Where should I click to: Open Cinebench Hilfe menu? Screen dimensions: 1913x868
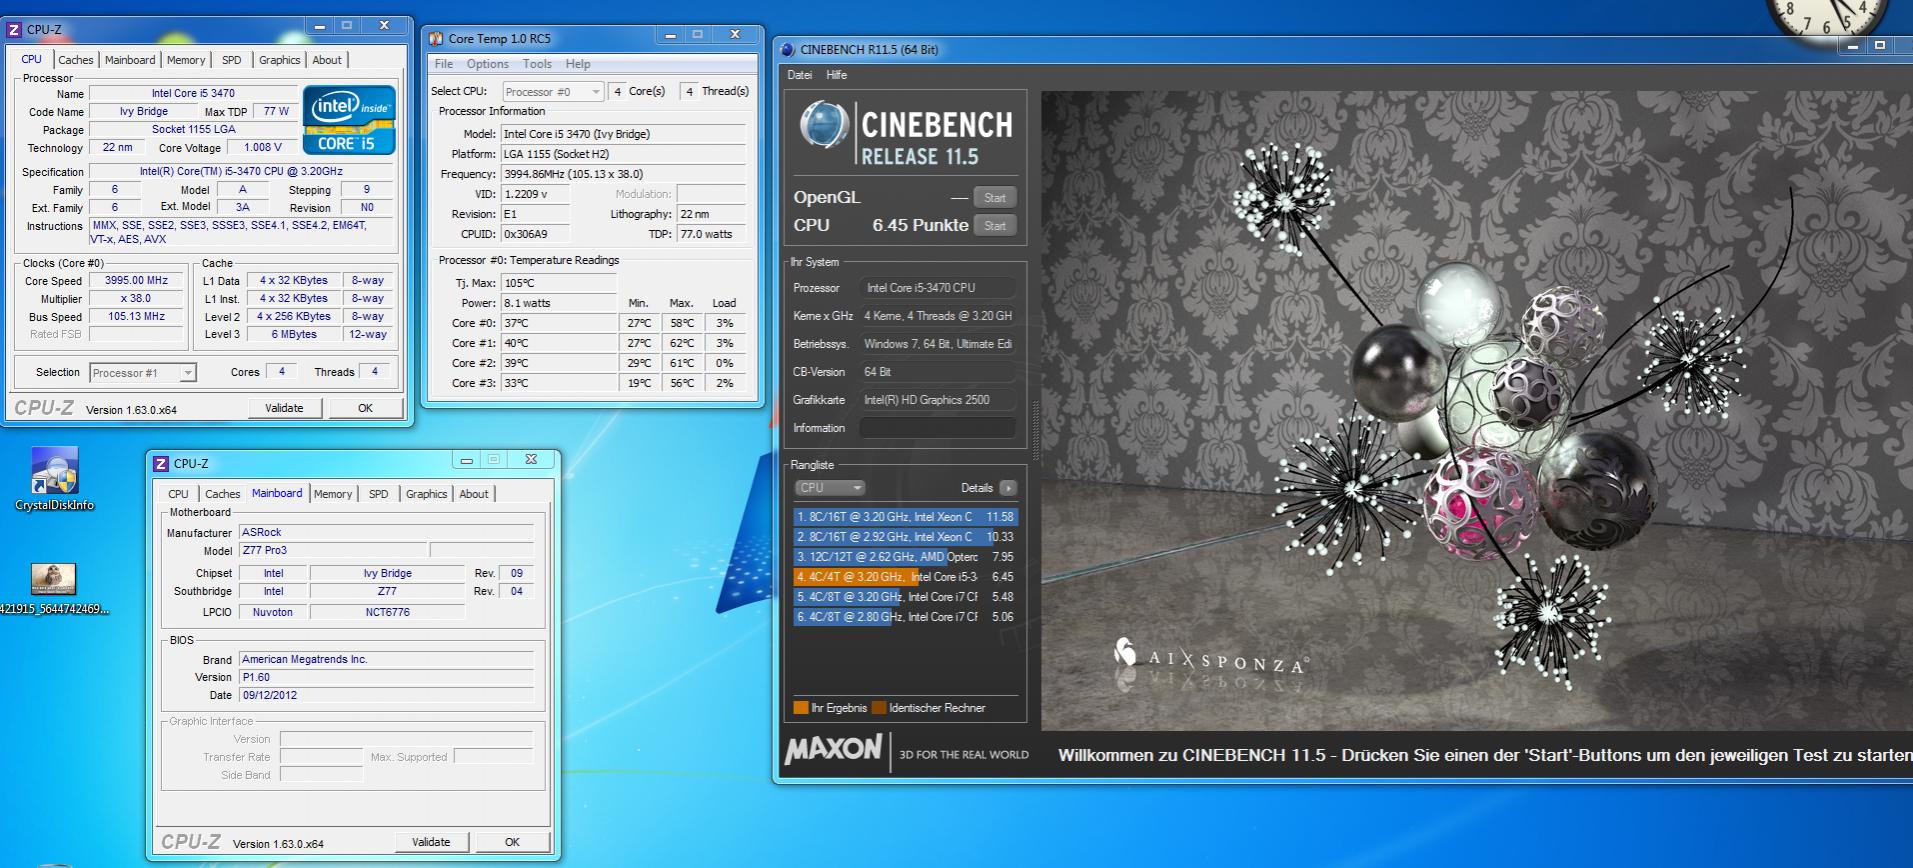[837, 75]
